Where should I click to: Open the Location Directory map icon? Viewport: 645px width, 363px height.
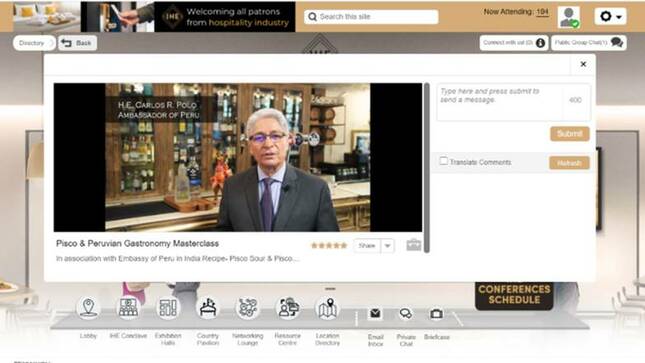[327, 308]
